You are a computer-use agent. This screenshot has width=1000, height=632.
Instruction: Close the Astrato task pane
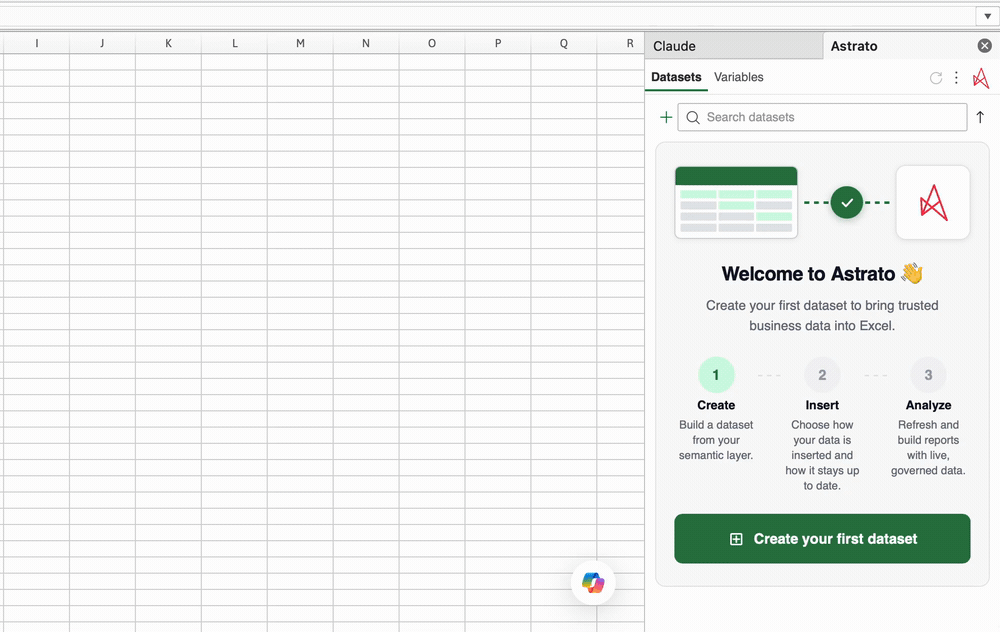(x=985, y=45)
